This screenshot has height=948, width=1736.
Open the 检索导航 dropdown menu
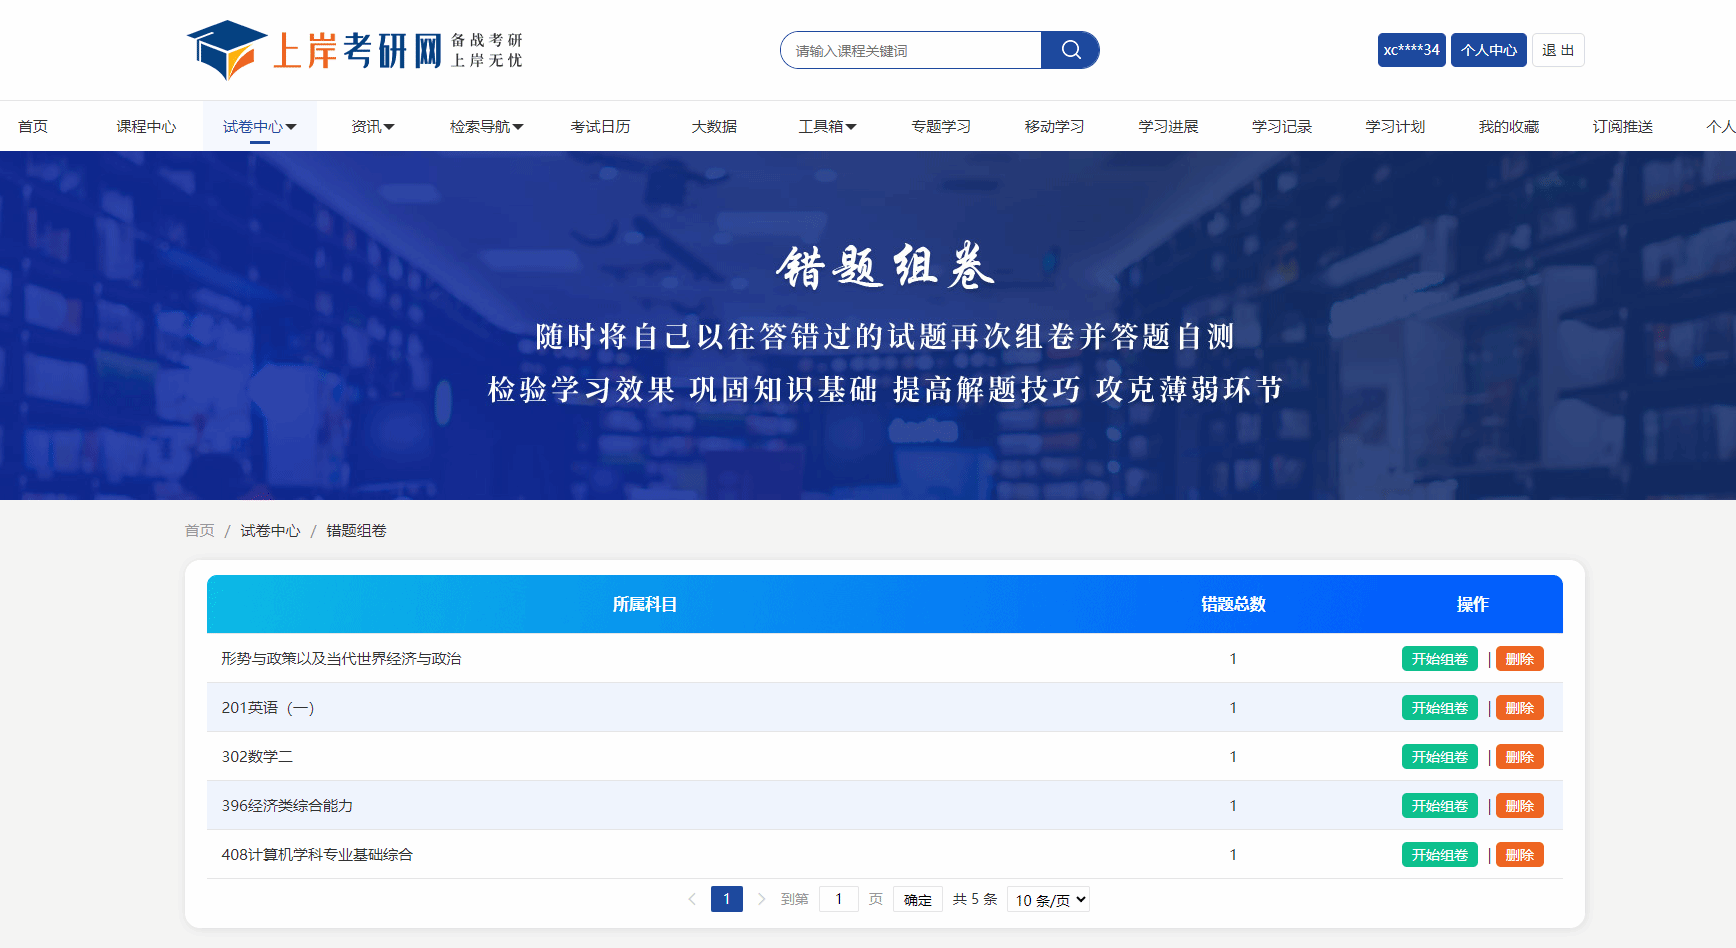tap(486, 127)
